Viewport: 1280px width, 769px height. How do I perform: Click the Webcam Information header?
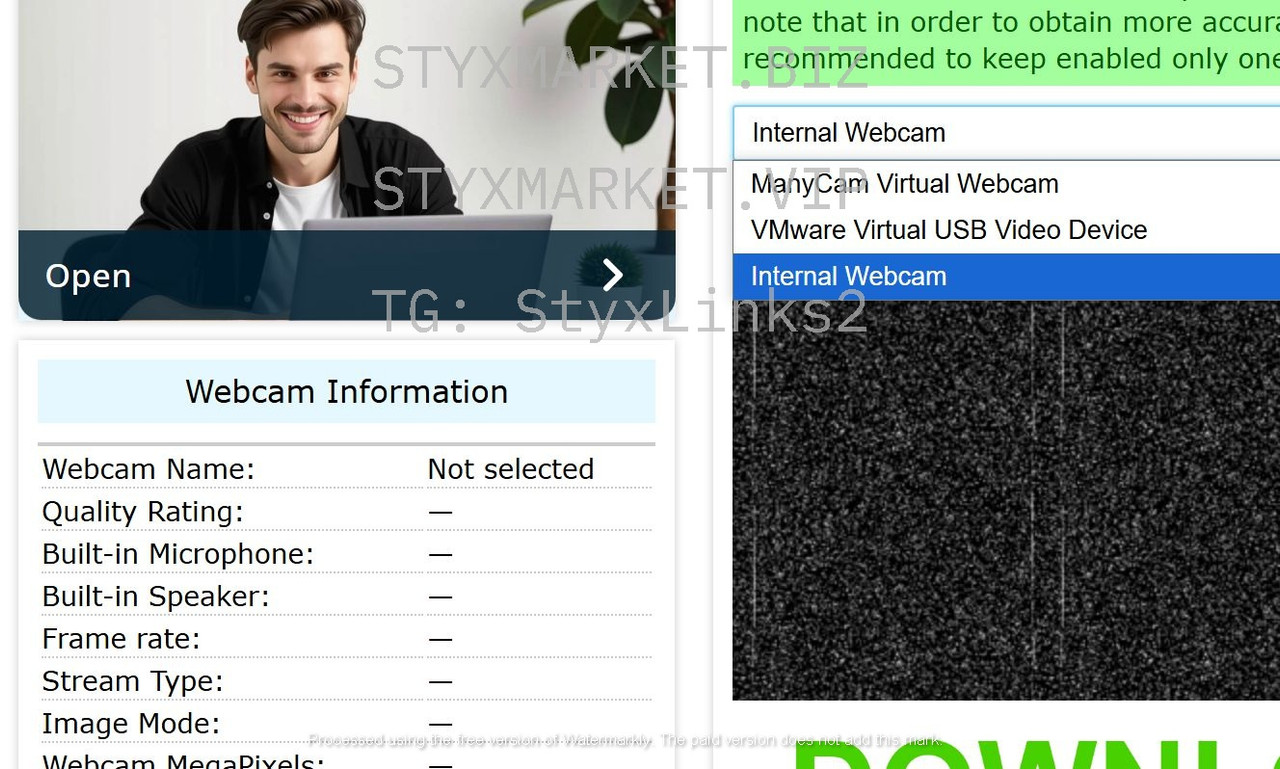346,392
